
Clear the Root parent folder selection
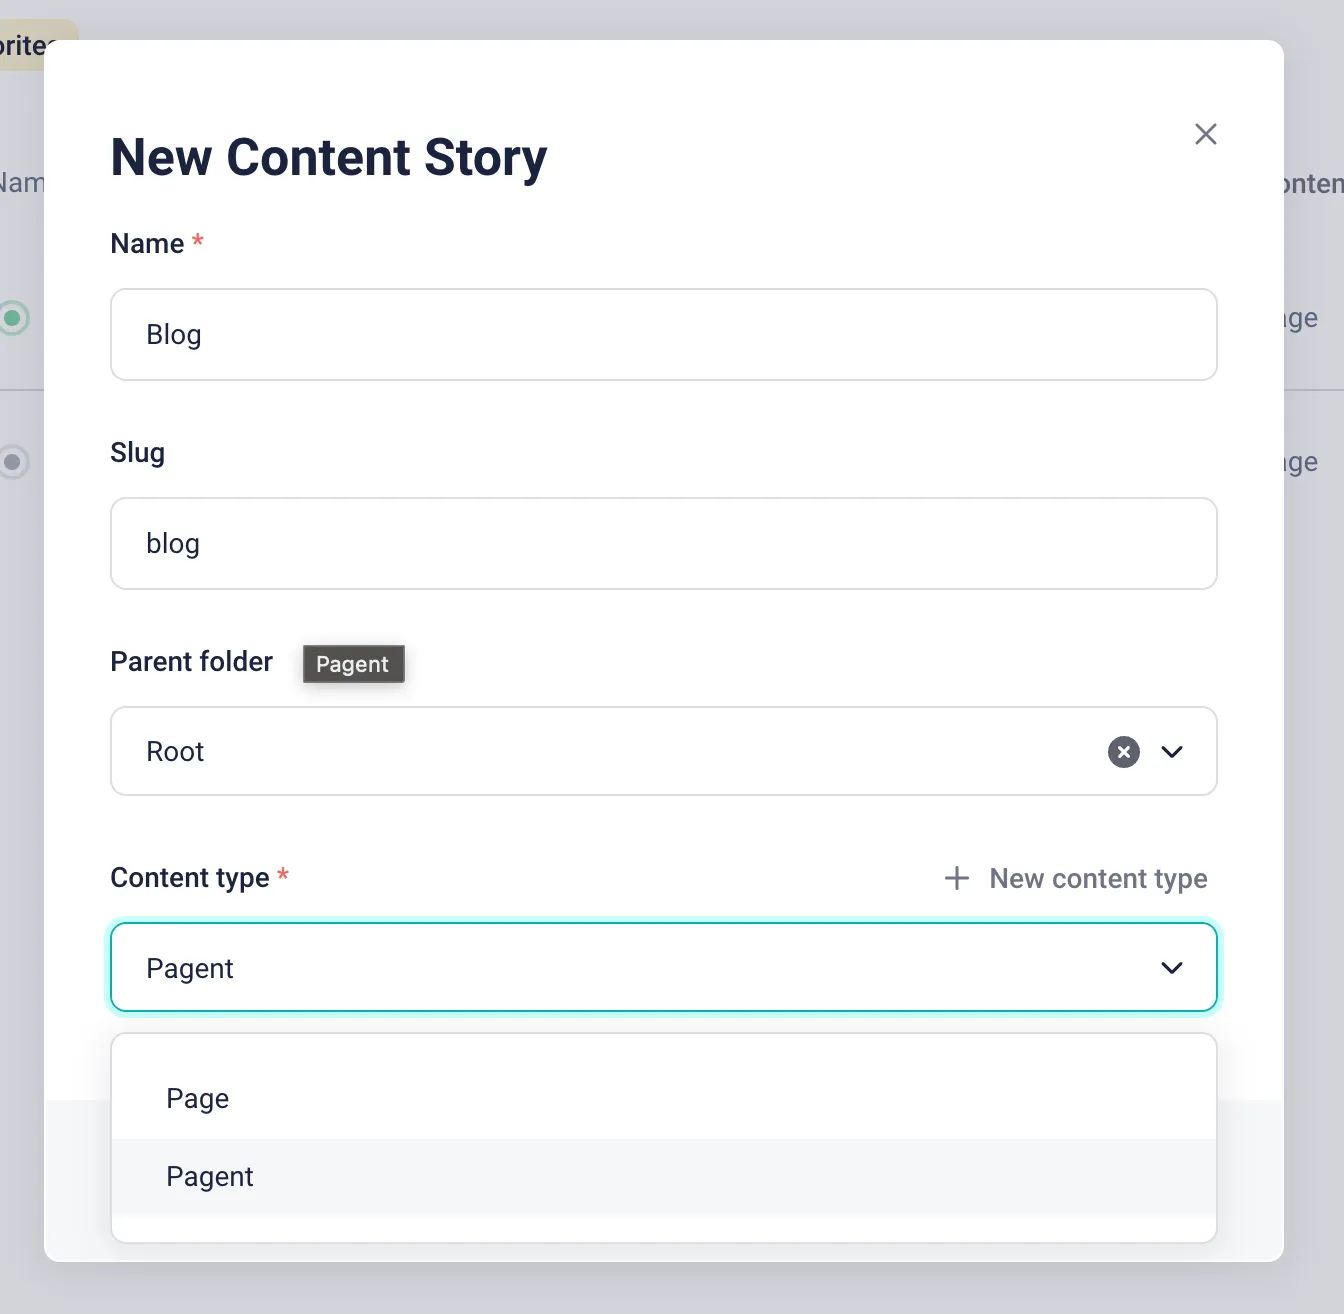pos(1123,751)
